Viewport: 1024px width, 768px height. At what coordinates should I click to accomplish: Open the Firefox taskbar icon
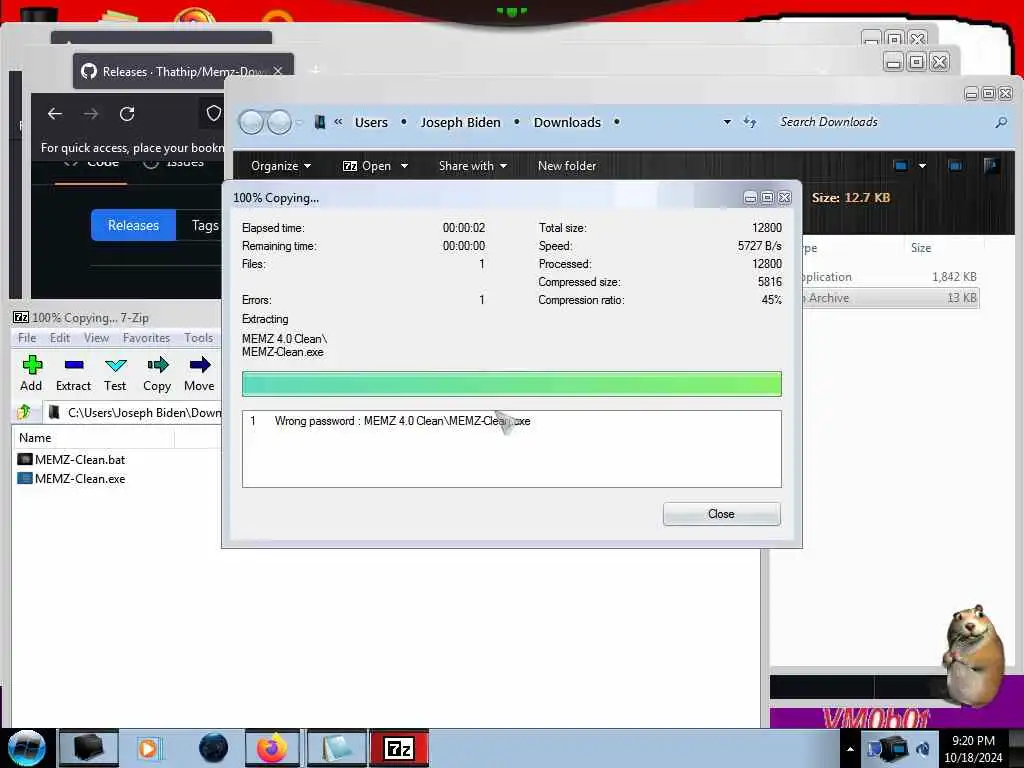tap(272, 748)
